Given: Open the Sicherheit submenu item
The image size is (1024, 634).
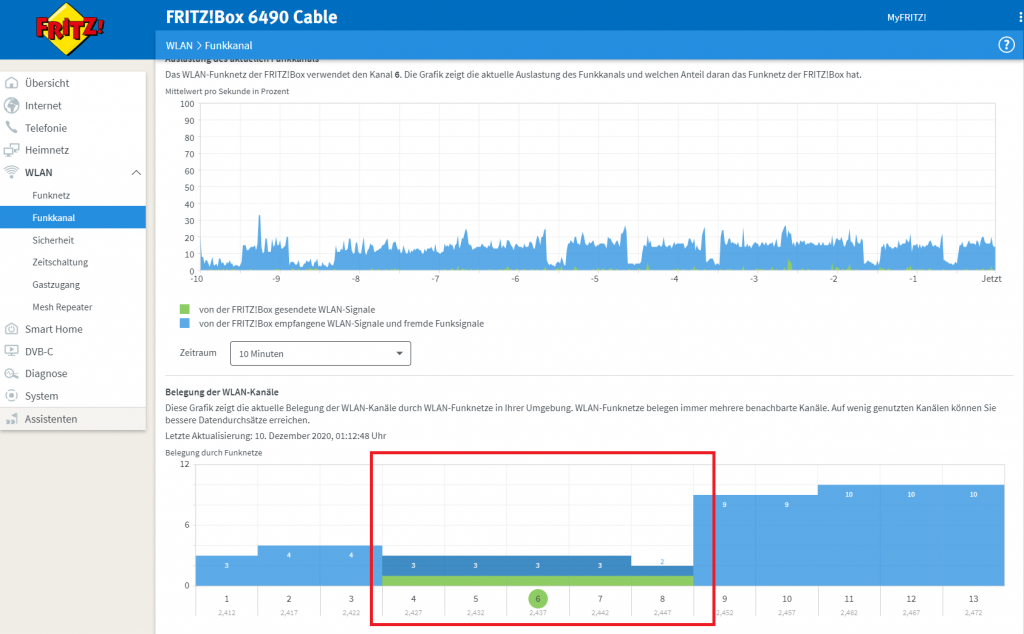Looking at the screenshot, I should point(53,240).
